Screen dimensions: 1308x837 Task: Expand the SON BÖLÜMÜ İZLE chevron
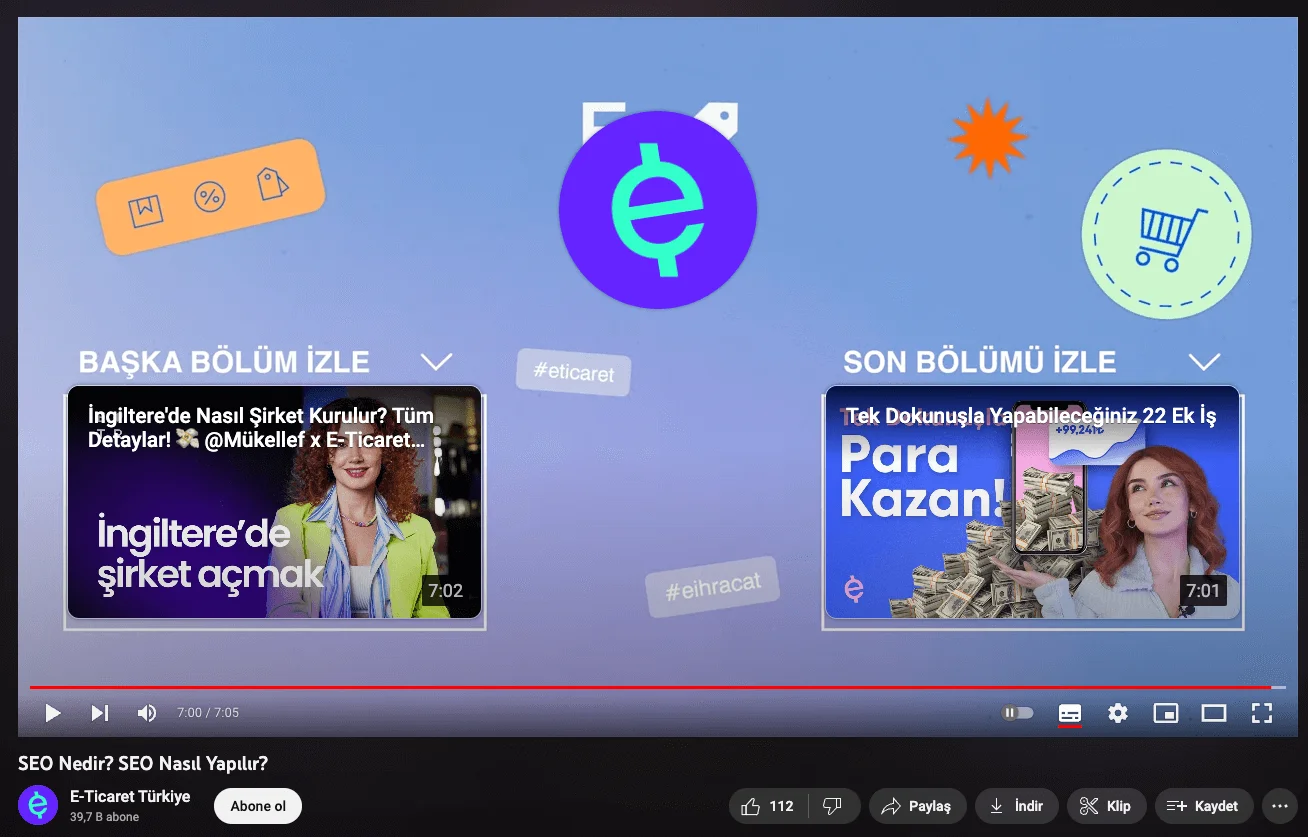point(1204,362)
